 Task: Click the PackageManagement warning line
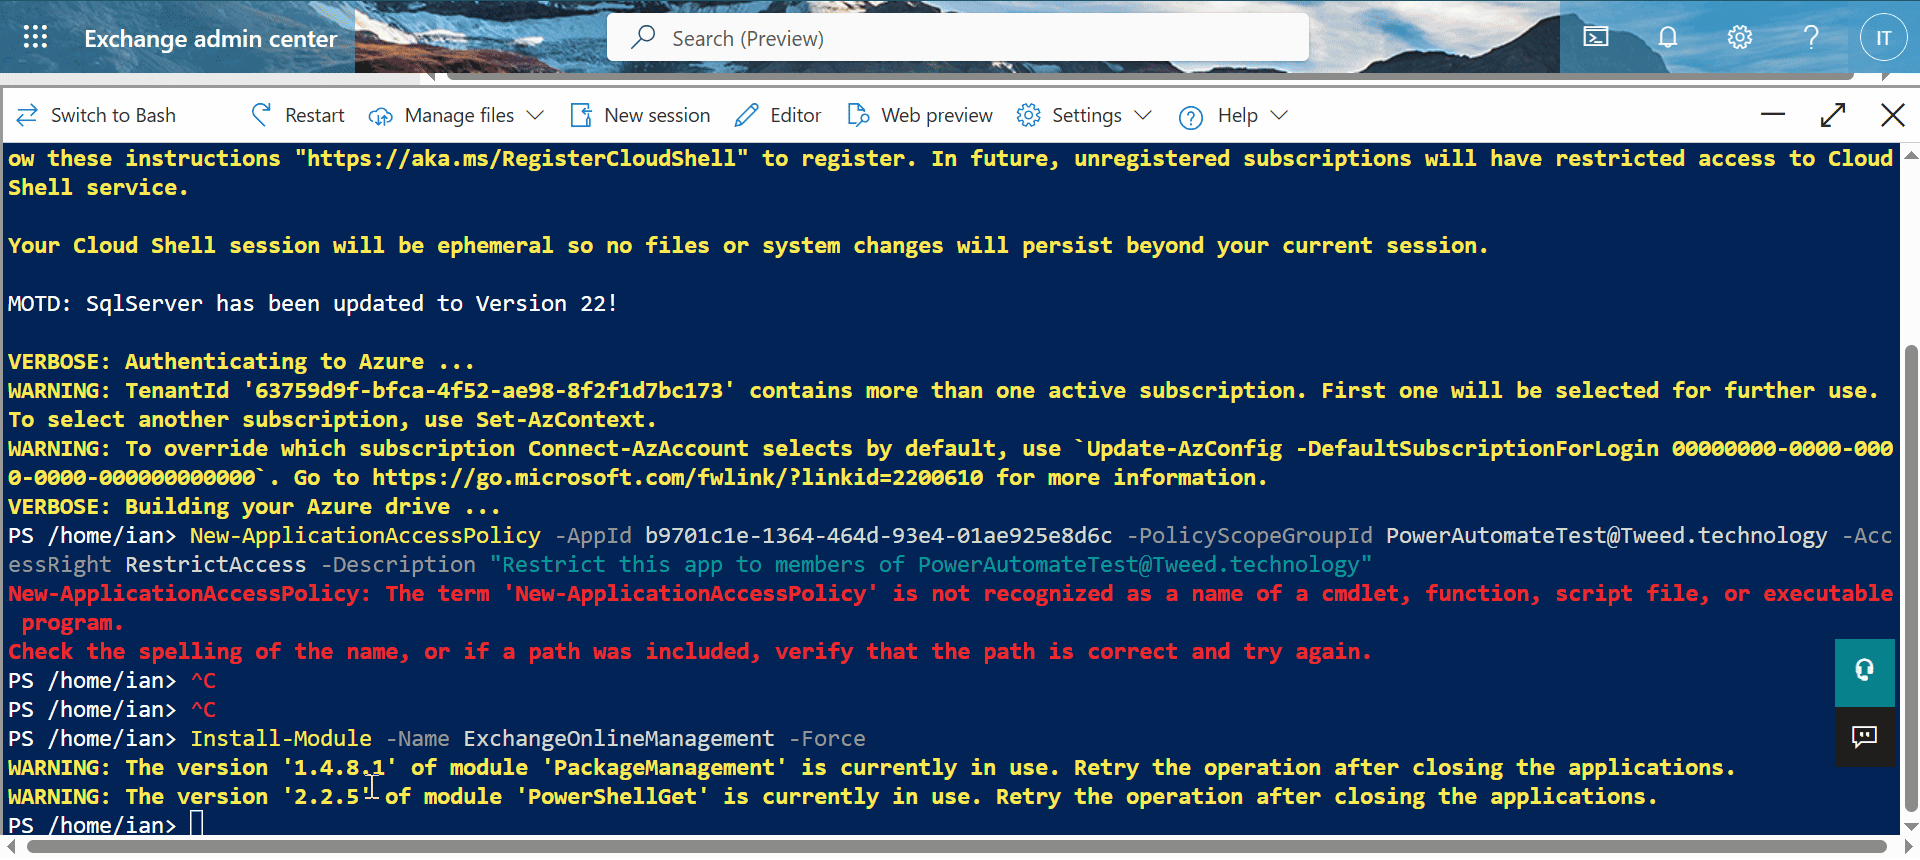[x=872, y=767]
